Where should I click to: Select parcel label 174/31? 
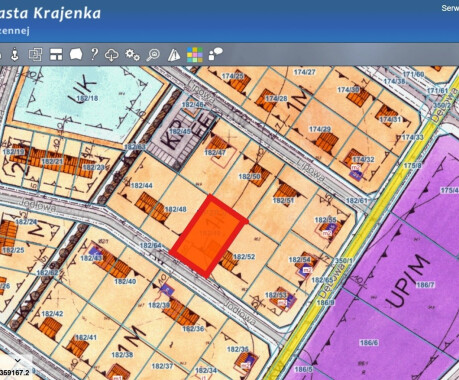390,119
